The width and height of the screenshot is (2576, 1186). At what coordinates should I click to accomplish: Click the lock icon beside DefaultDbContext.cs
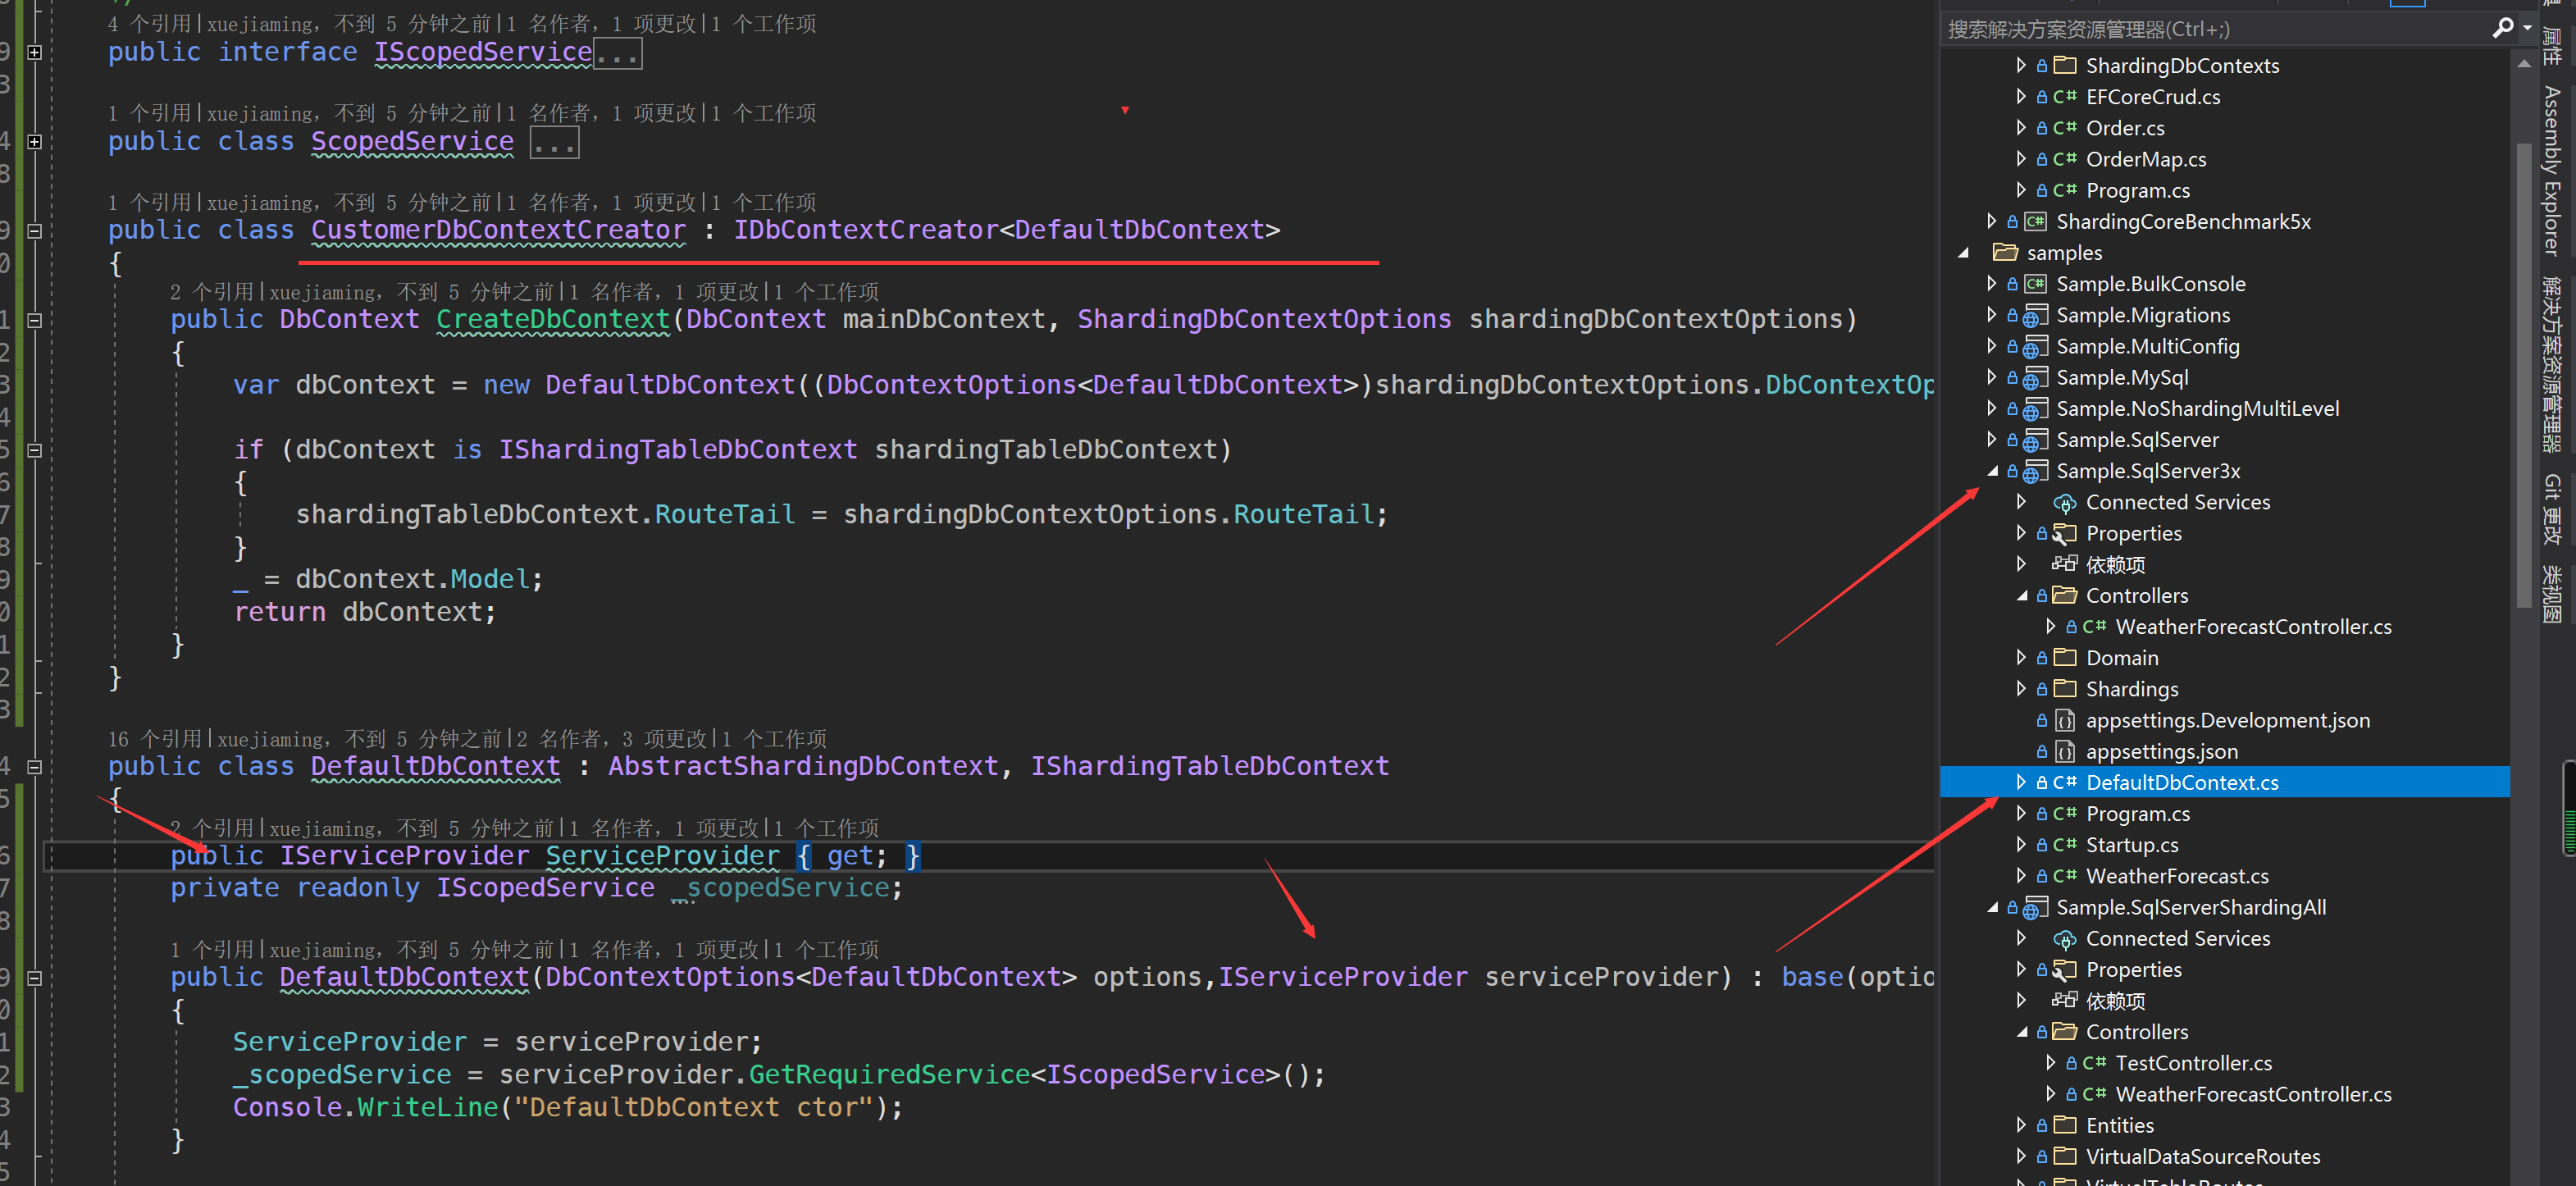pos(2042,782)
